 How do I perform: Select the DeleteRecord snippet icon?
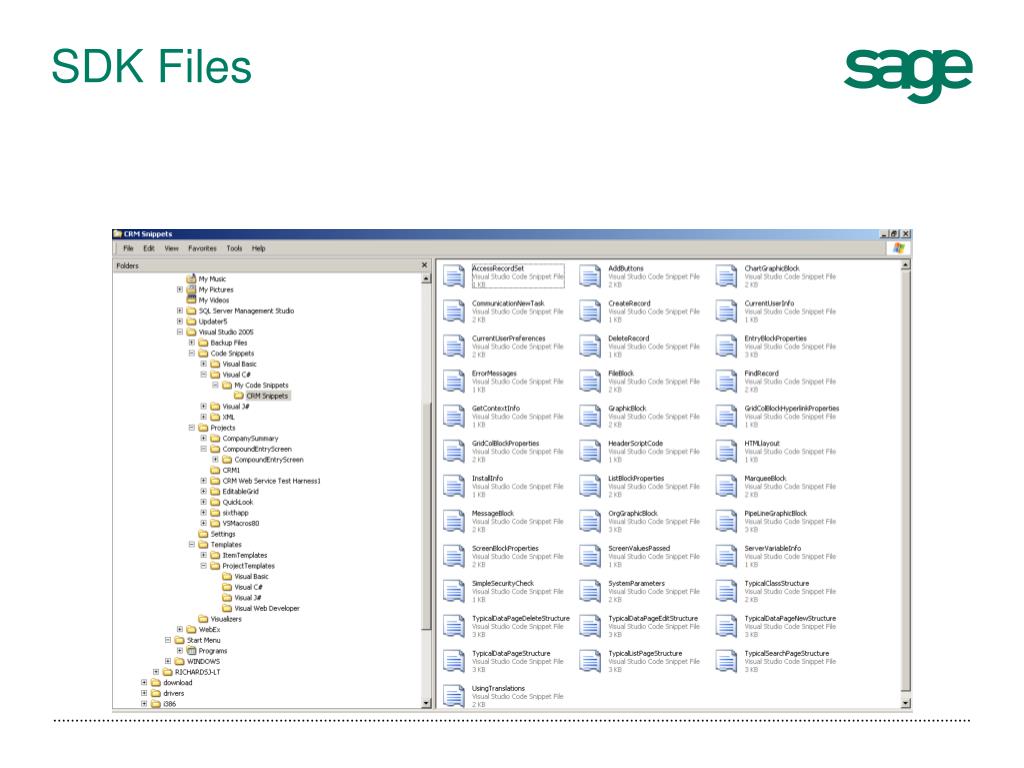tap(590, 346)
